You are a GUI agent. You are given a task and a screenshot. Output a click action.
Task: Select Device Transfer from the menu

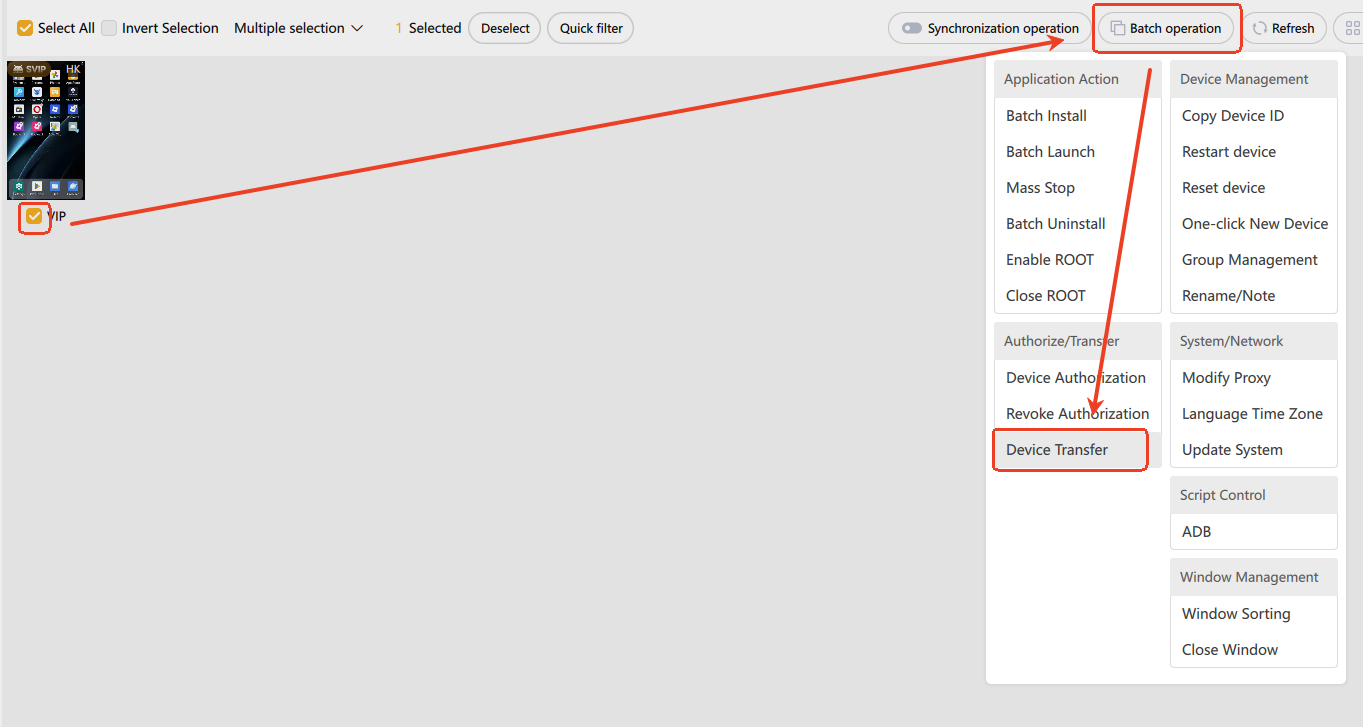(x=1056, y=450)
